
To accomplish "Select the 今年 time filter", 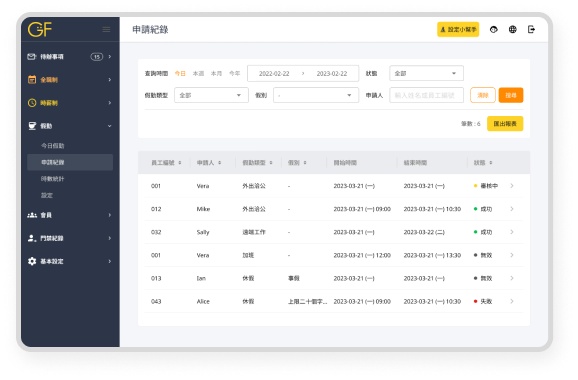I will [234, 74].
